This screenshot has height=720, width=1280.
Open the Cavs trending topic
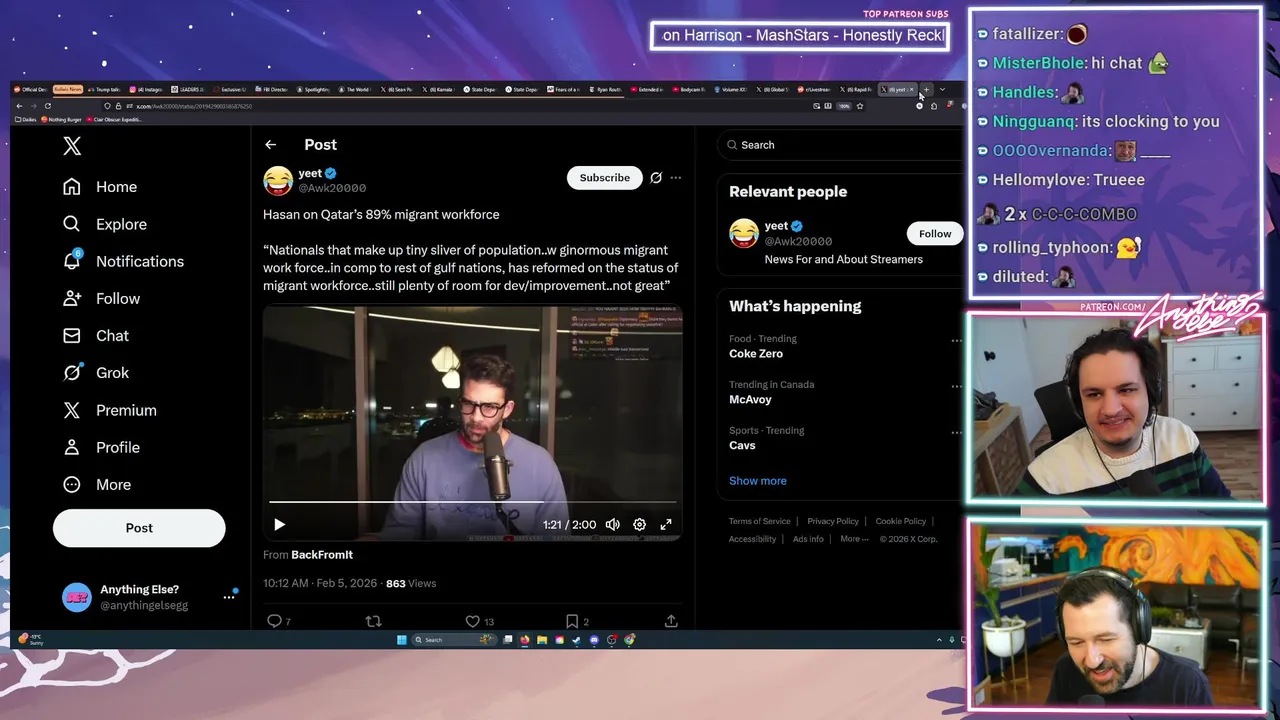click(742, 446)
